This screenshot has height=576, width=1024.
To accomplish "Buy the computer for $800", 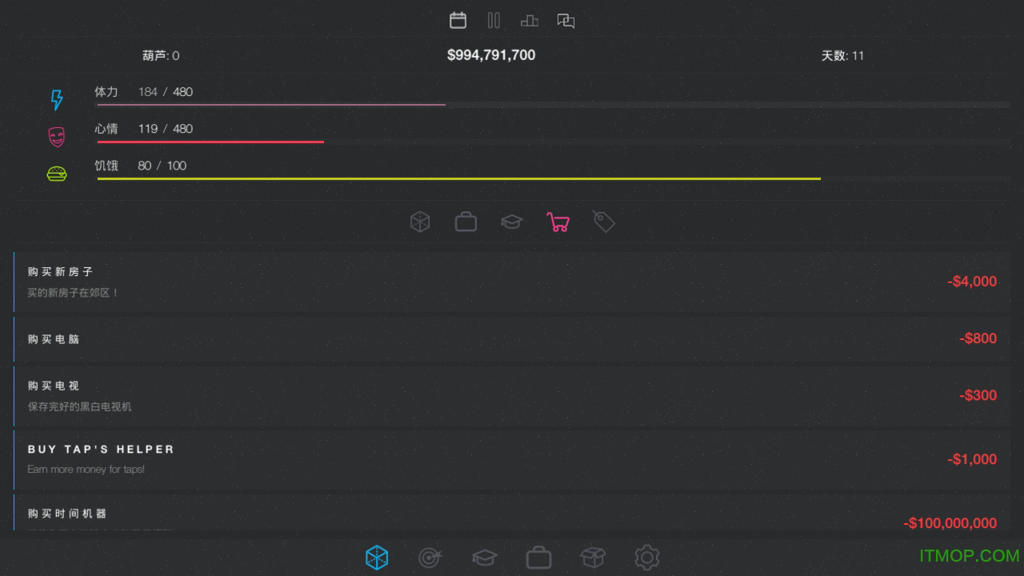I will point(511,338).
